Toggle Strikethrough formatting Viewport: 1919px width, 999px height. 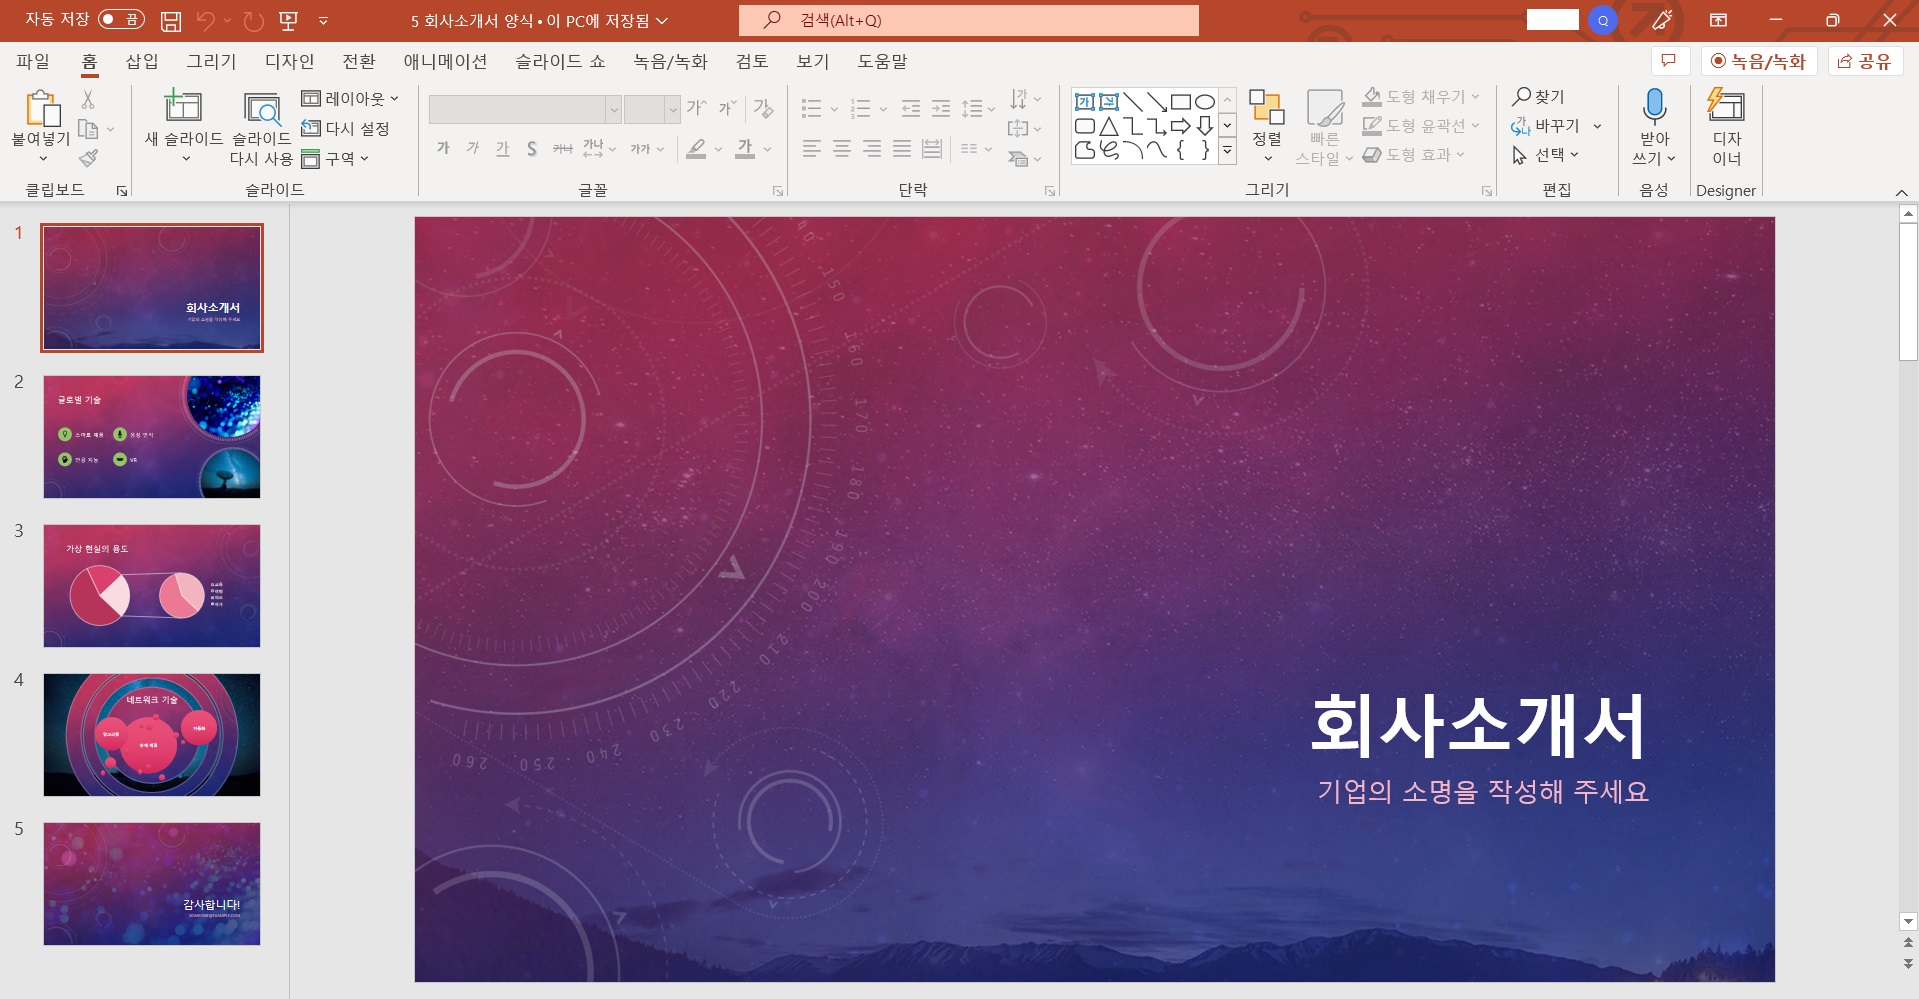pyautogui.click(x=563, y=149)
